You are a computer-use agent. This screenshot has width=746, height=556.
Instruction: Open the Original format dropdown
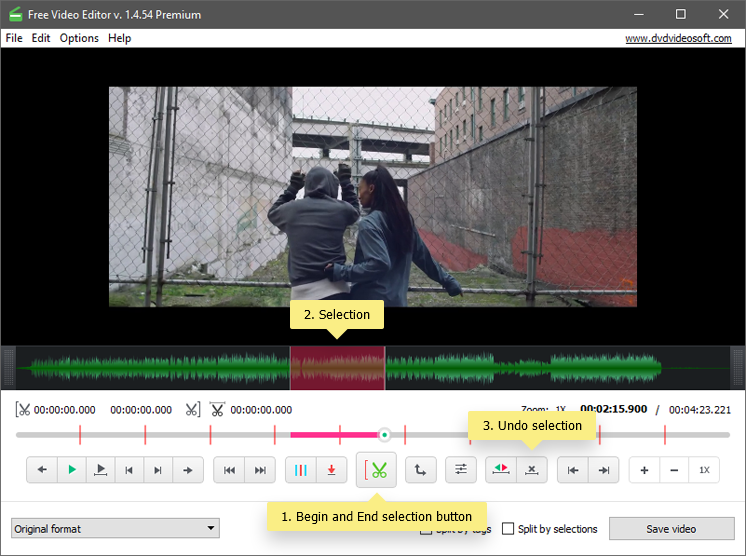point(115,528)
